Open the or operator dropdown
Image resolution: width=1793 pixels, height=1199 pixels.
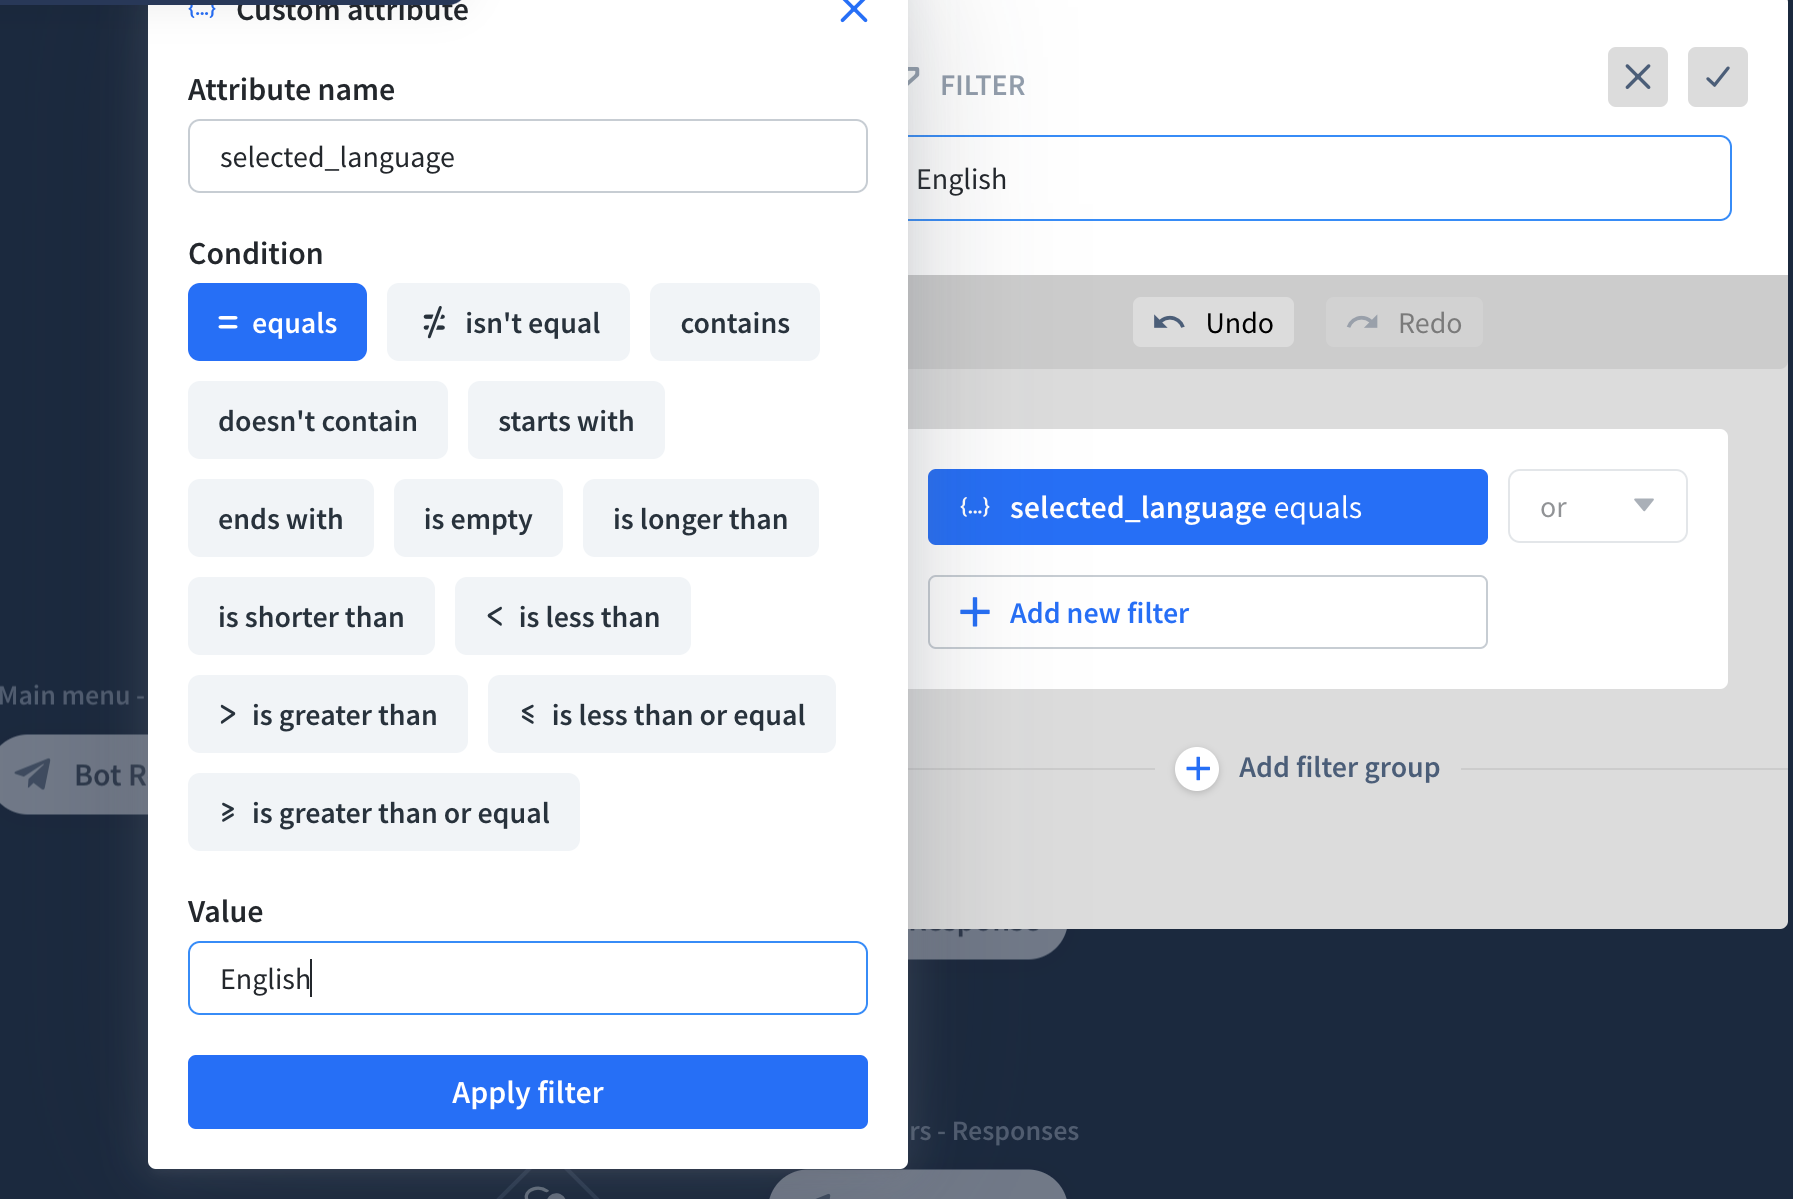(1597, 506)
